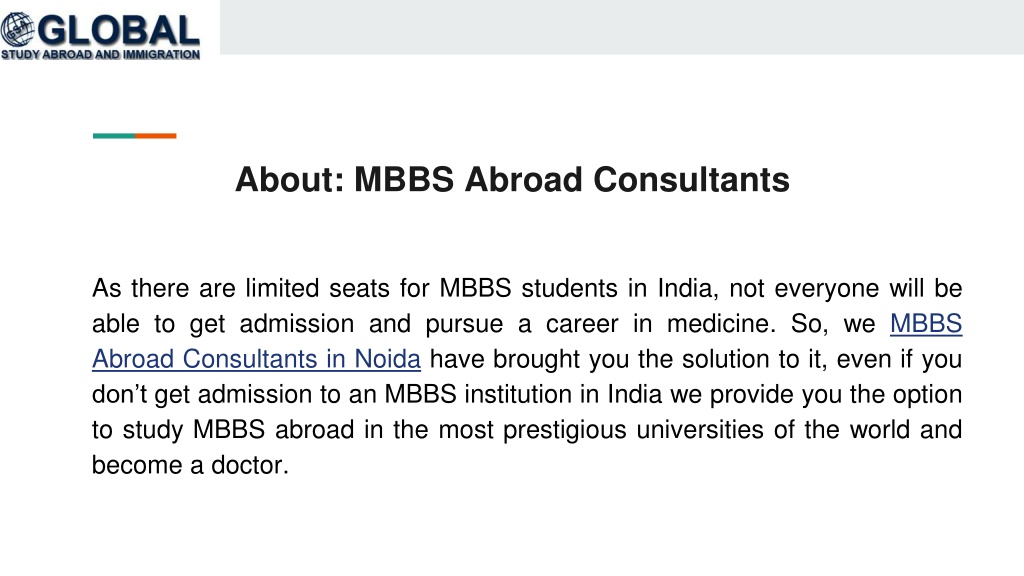This screenshot has height=576, width=1024.
Task: Click the GLOBAL logo wordmark
Action: click(x=118, y=31)
